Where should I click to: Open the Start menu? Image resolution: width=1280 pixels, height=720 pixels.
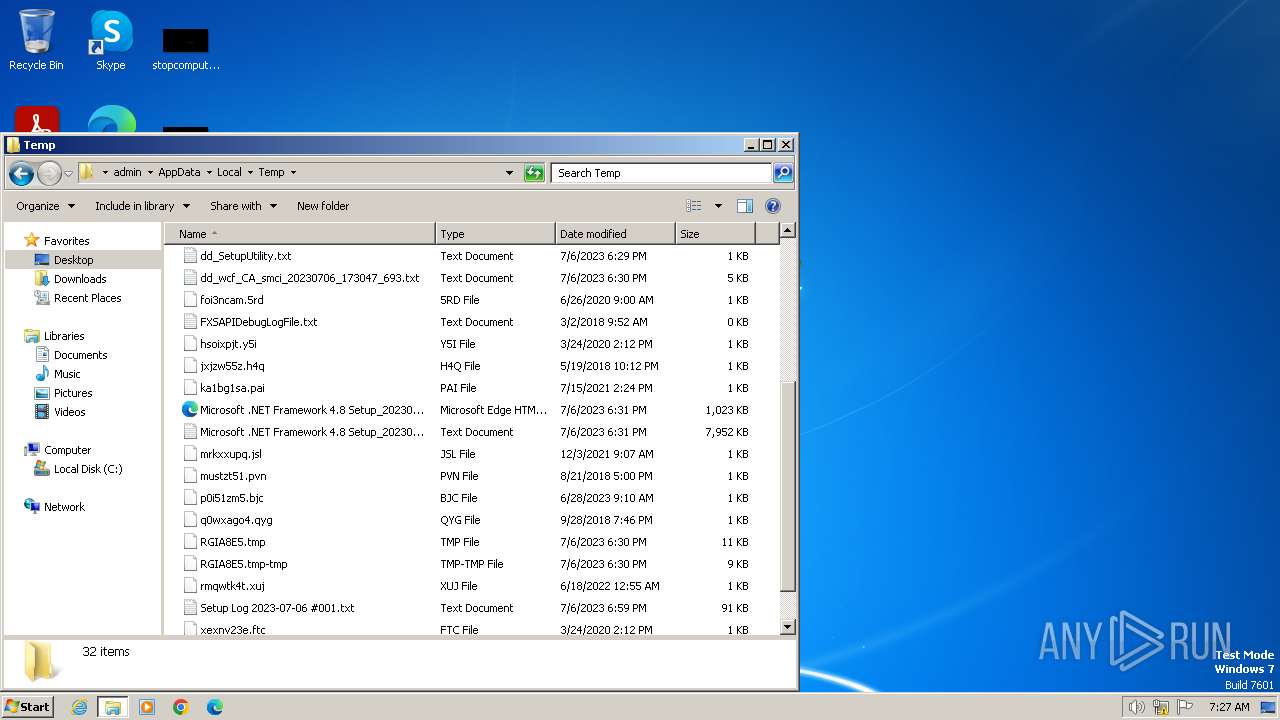tap(28, 706)
